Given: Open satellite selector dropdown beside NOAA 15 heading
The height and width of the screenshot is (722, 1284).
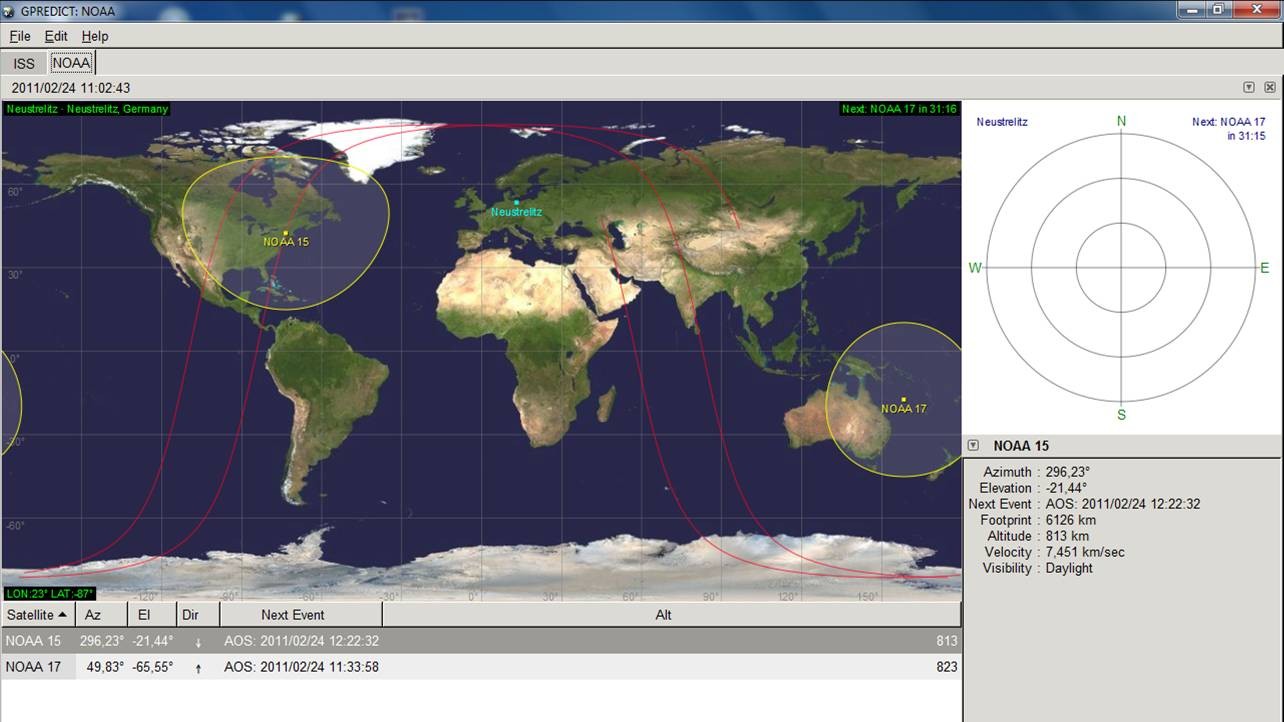Looking at the screenshot, I should tap(973, 446).
